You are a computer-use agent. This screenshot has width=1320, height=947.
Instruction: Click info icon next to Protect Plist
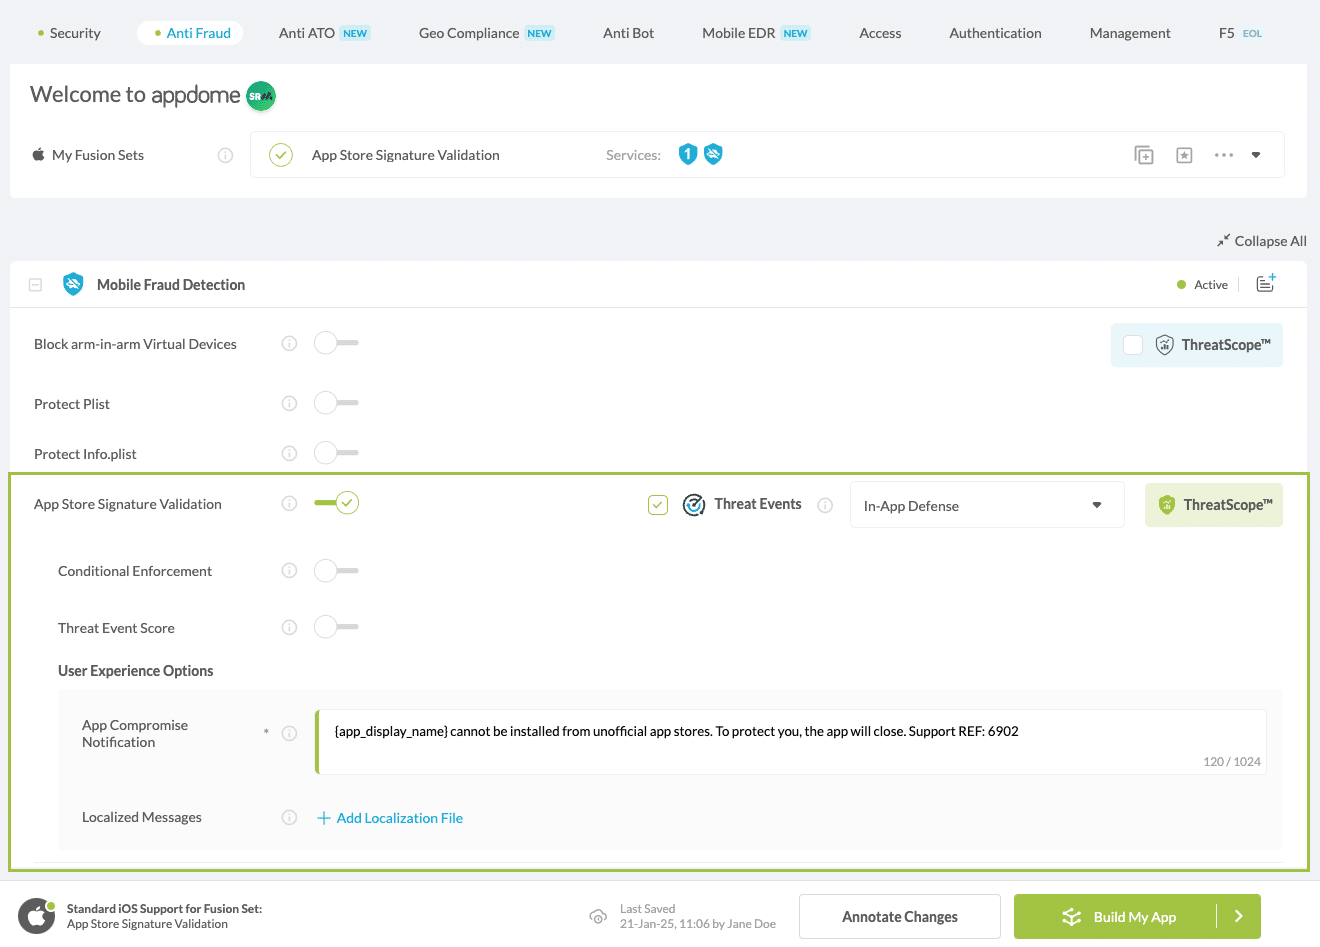289,404
